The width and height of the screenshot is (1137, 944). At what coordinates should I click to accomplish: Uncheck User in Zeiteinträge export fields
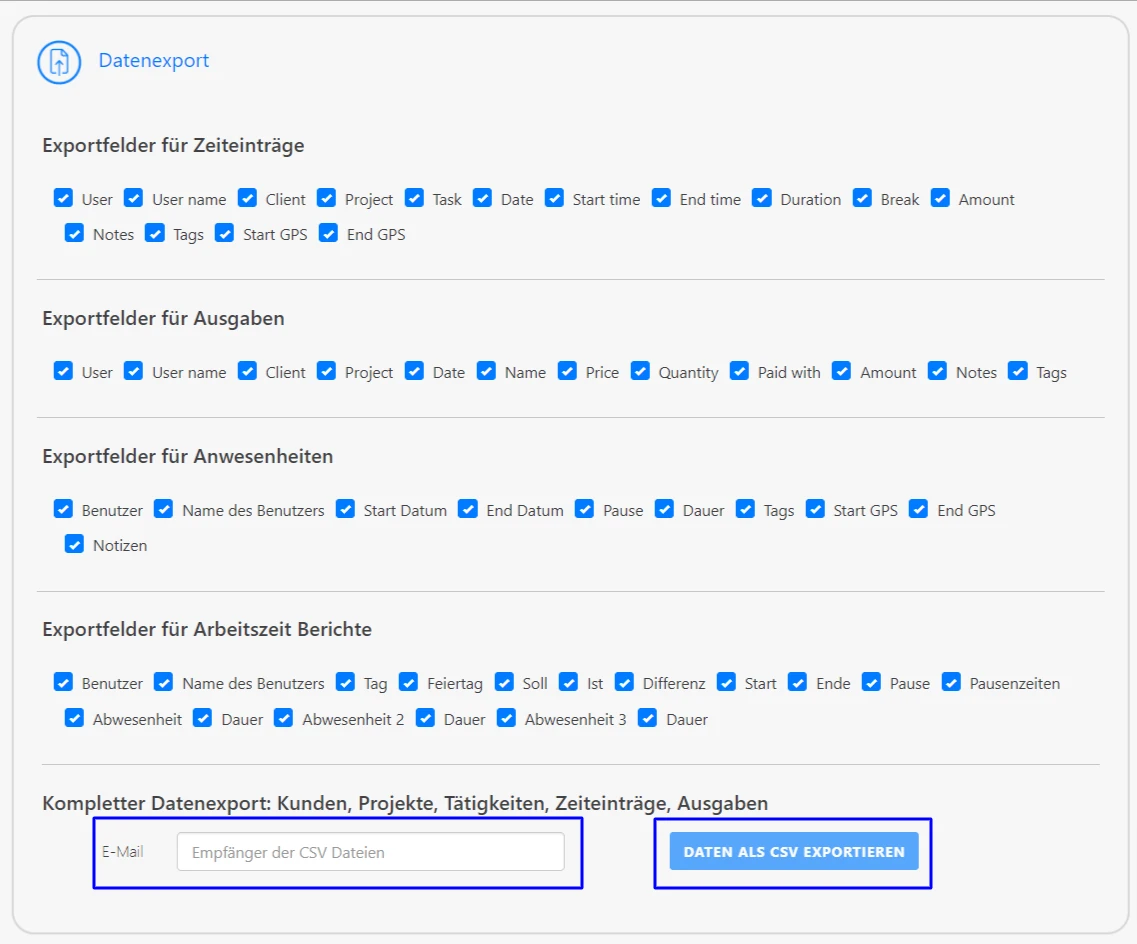click(x=63, y=198)
